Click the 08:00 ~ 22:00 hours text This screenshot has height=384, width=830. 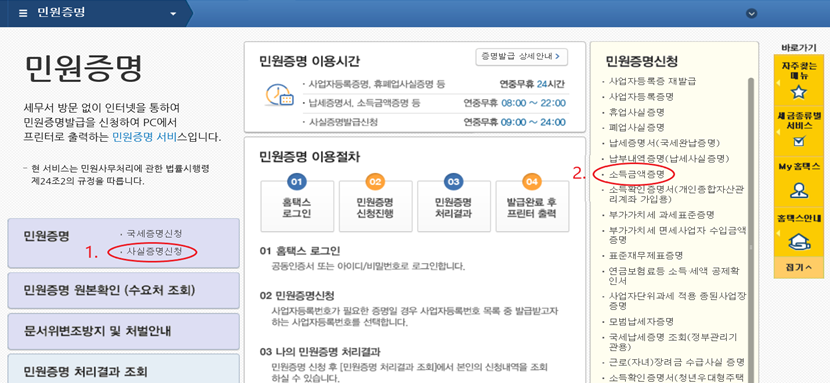[533, 103]
